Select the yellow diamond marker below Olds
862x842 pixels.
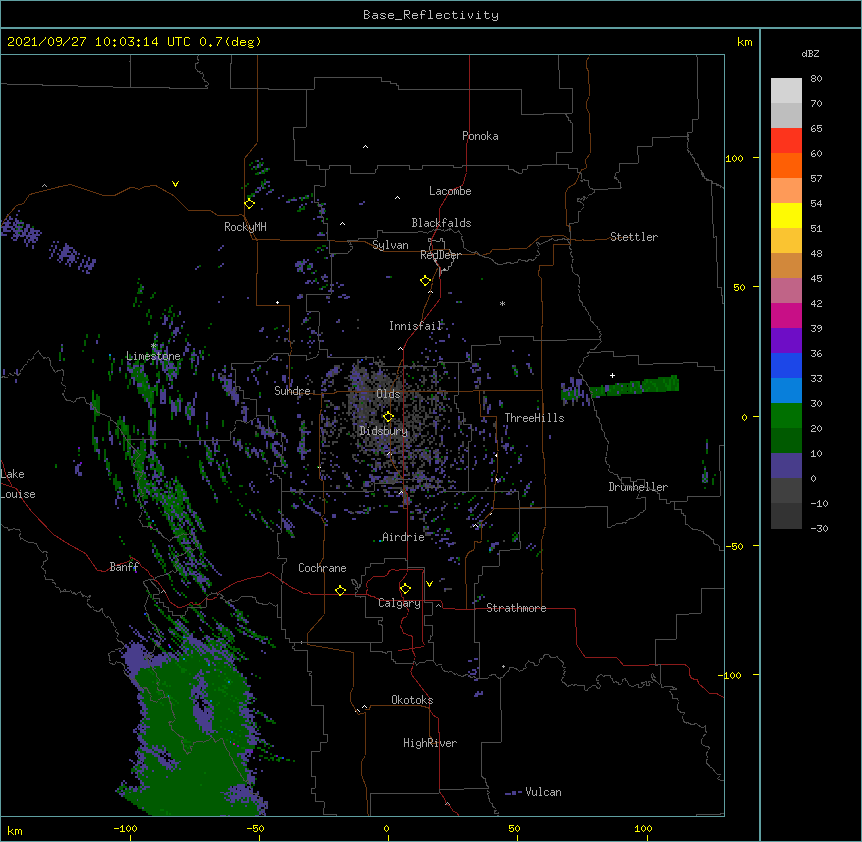tap(388, 417)
